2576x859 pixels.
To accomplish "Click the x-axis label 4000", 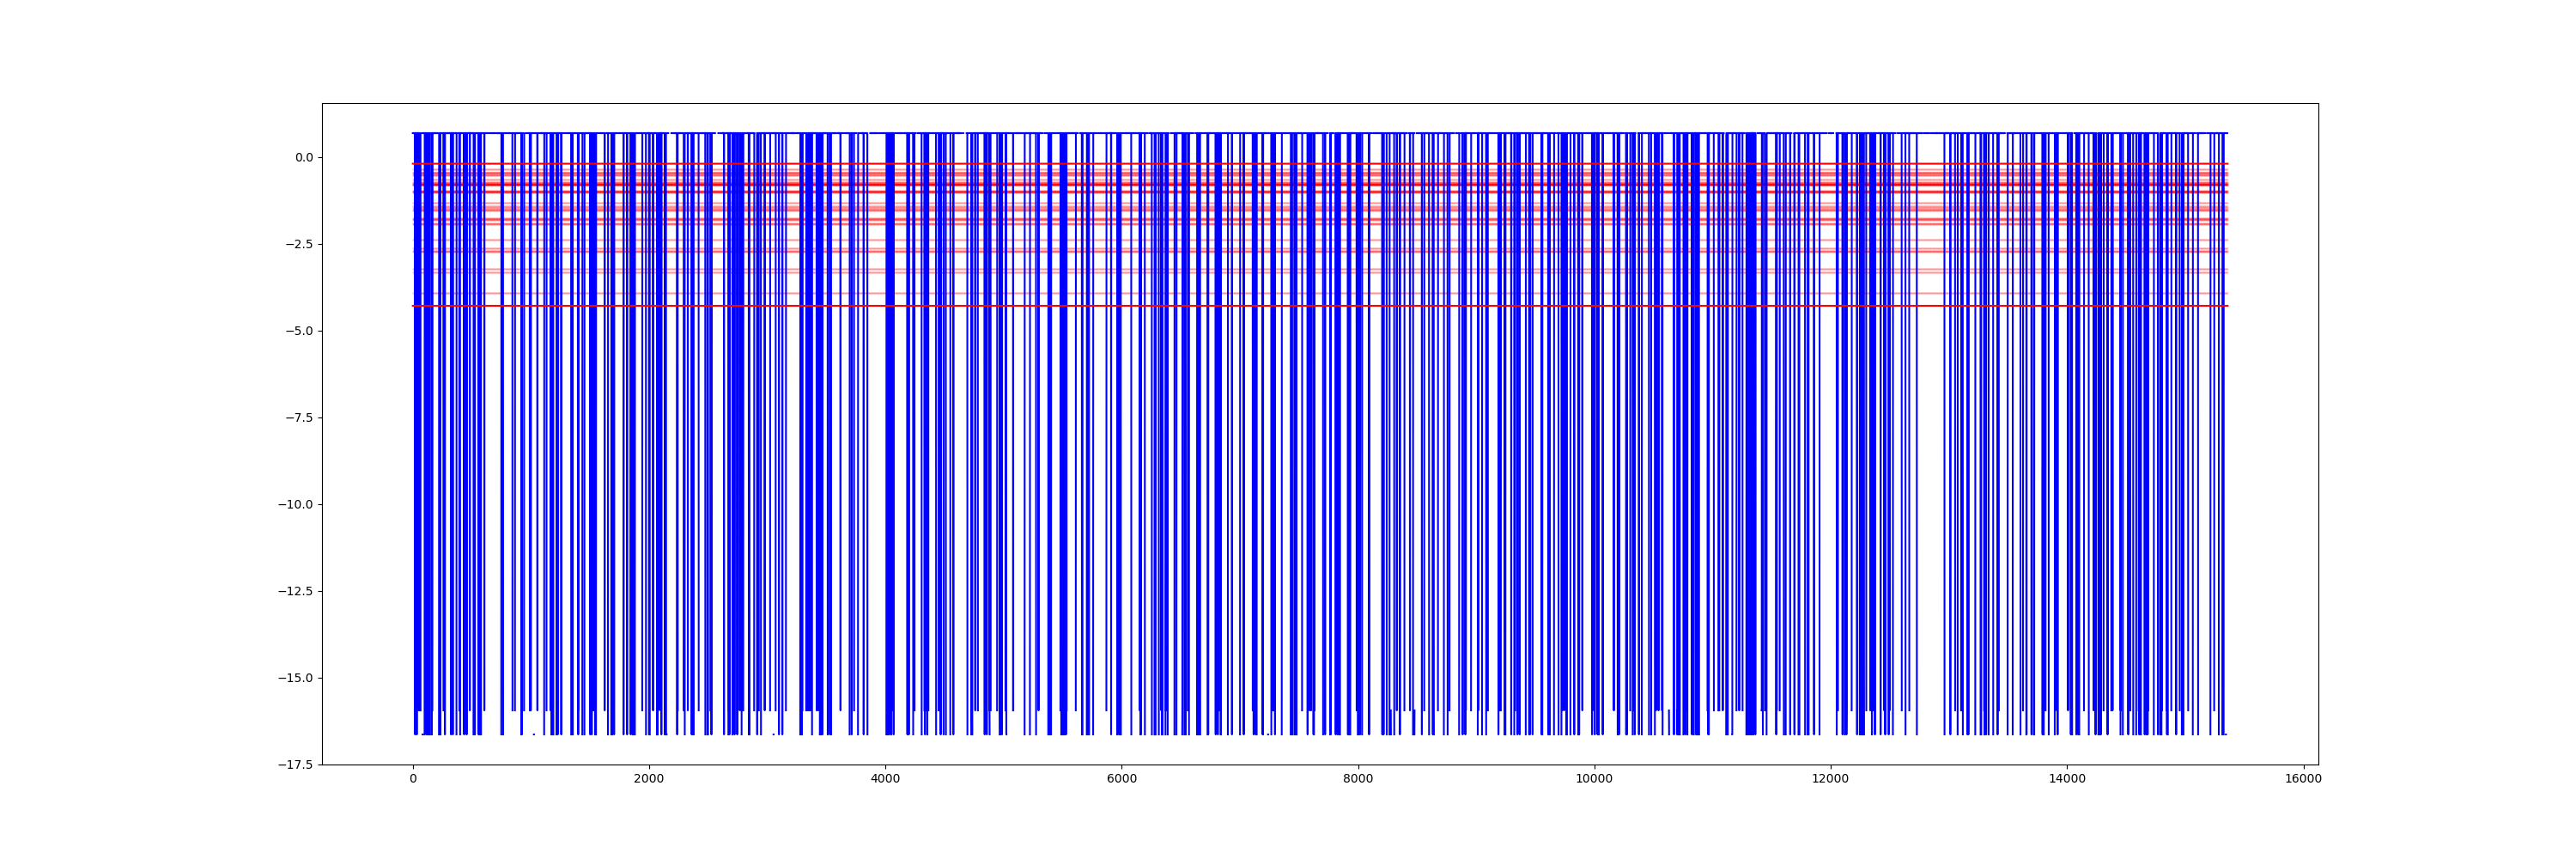I will [885, 780].
